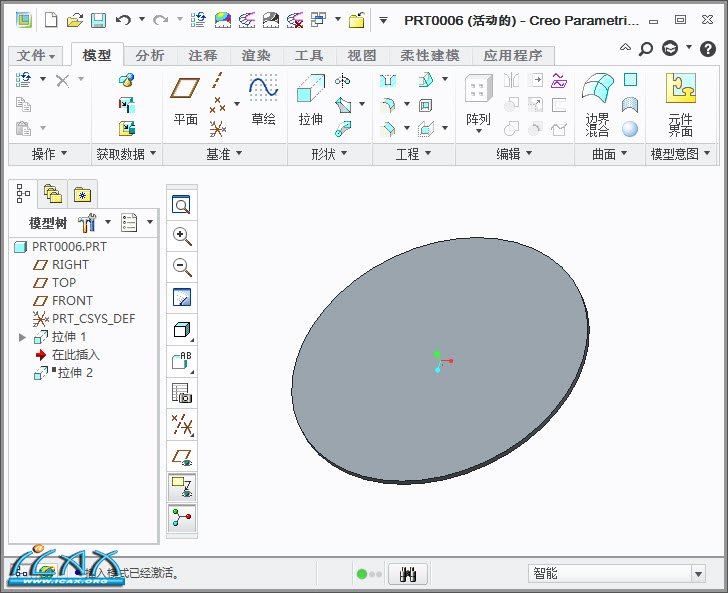Image resolution: width=728 pixels, height=593 pixels.
Task: Switch to the 分析 ribbon tab
Action: 150,56
